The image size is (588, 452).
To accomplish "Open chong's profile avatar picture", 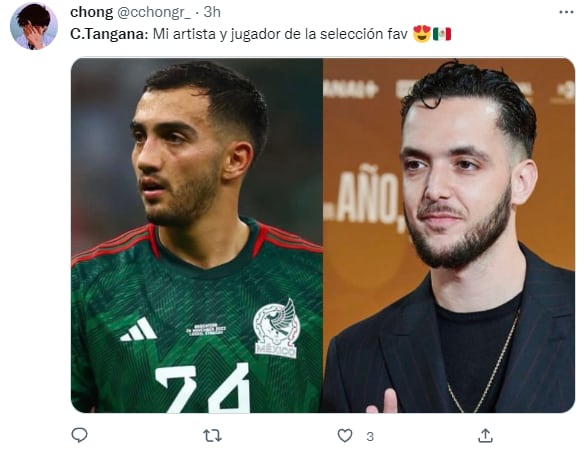I will (34, 26).
